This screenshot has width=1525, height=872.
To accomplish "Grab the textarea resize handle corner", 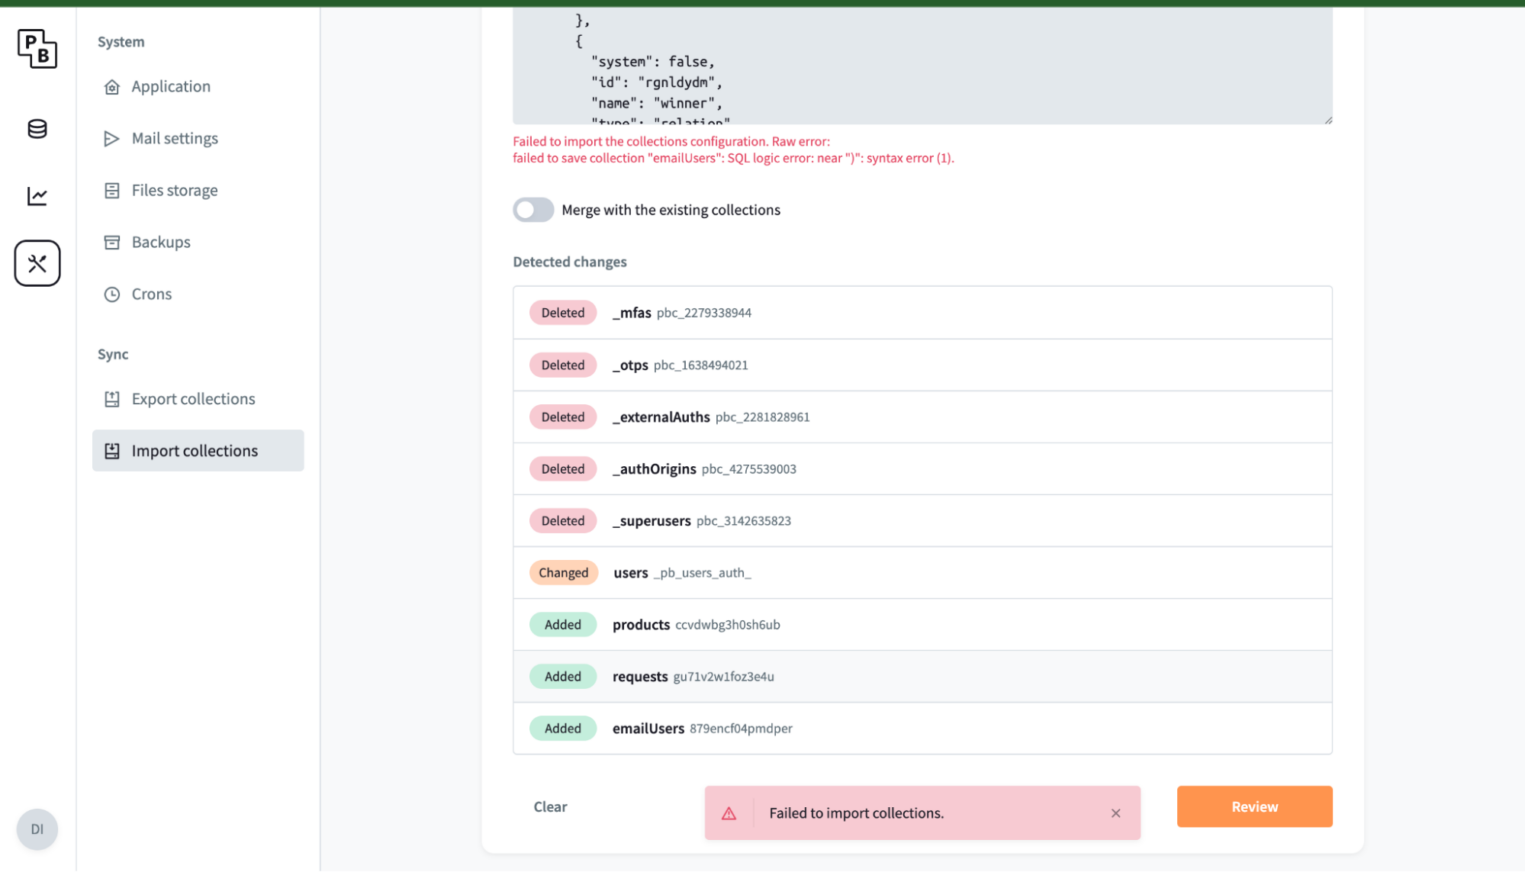I will point(1327,119).
